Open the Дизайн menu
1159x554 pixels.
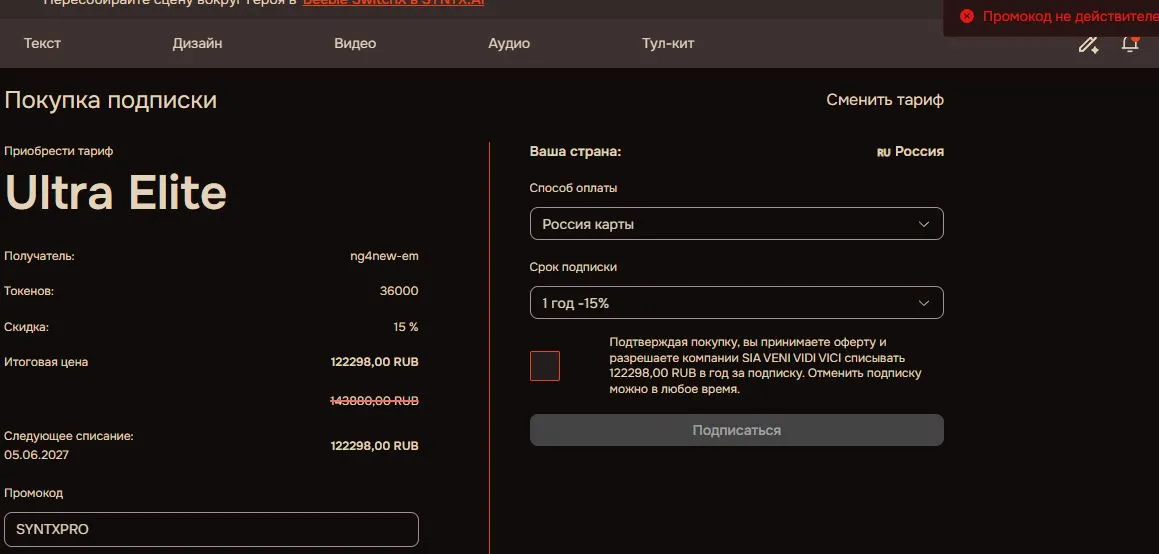pyautogui.click(x=197, y=44)
